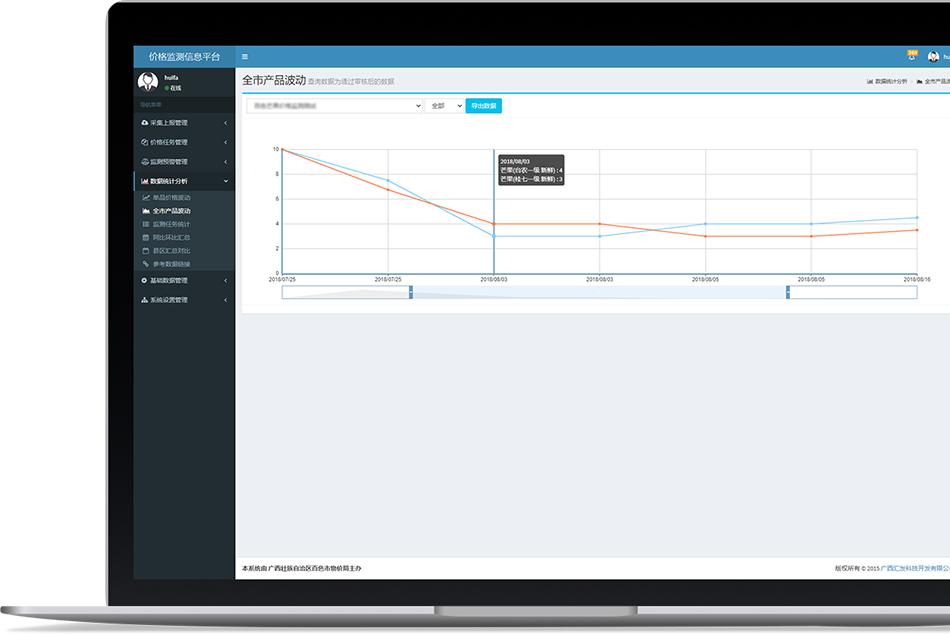Click the 价格监测信息平台 logo title
The image size is (950, 635).
pyautogui.click(x=184, y=57)
